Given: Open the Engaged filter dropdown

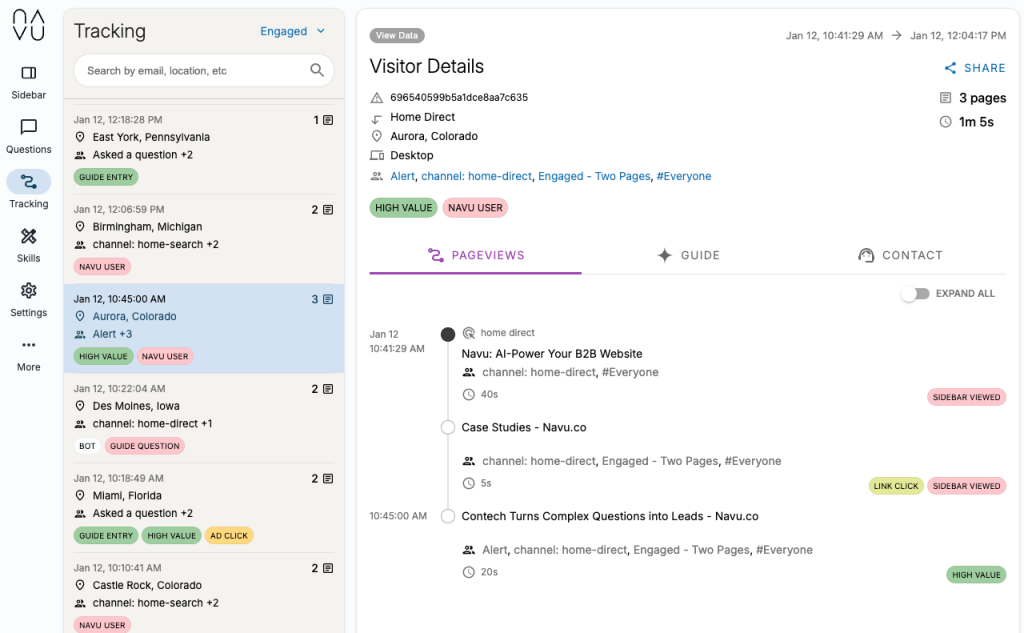Looking at the screenshot, I should 293,31.
